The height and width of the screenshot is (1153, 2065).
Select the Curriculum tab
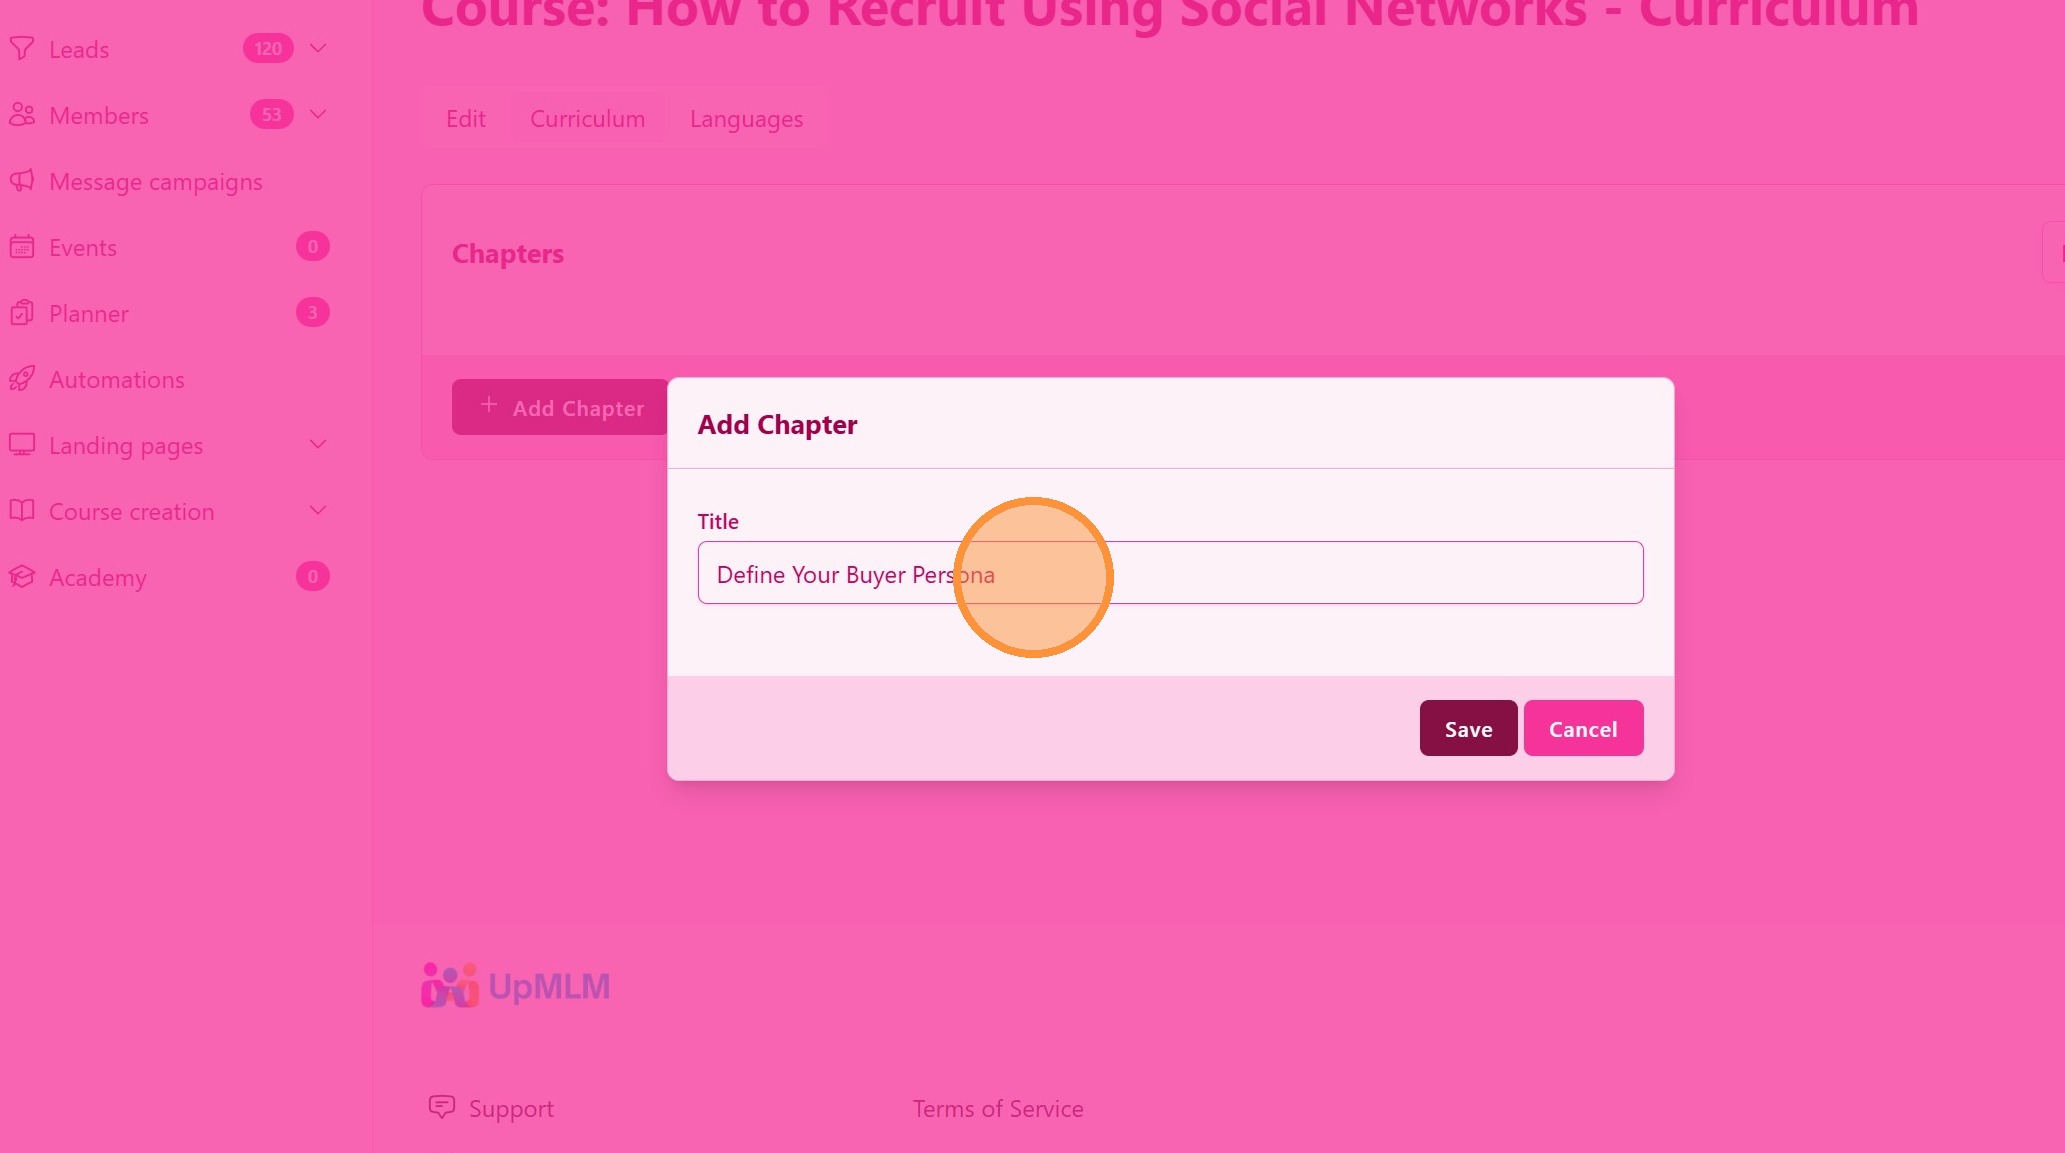(x=587, y=119)
